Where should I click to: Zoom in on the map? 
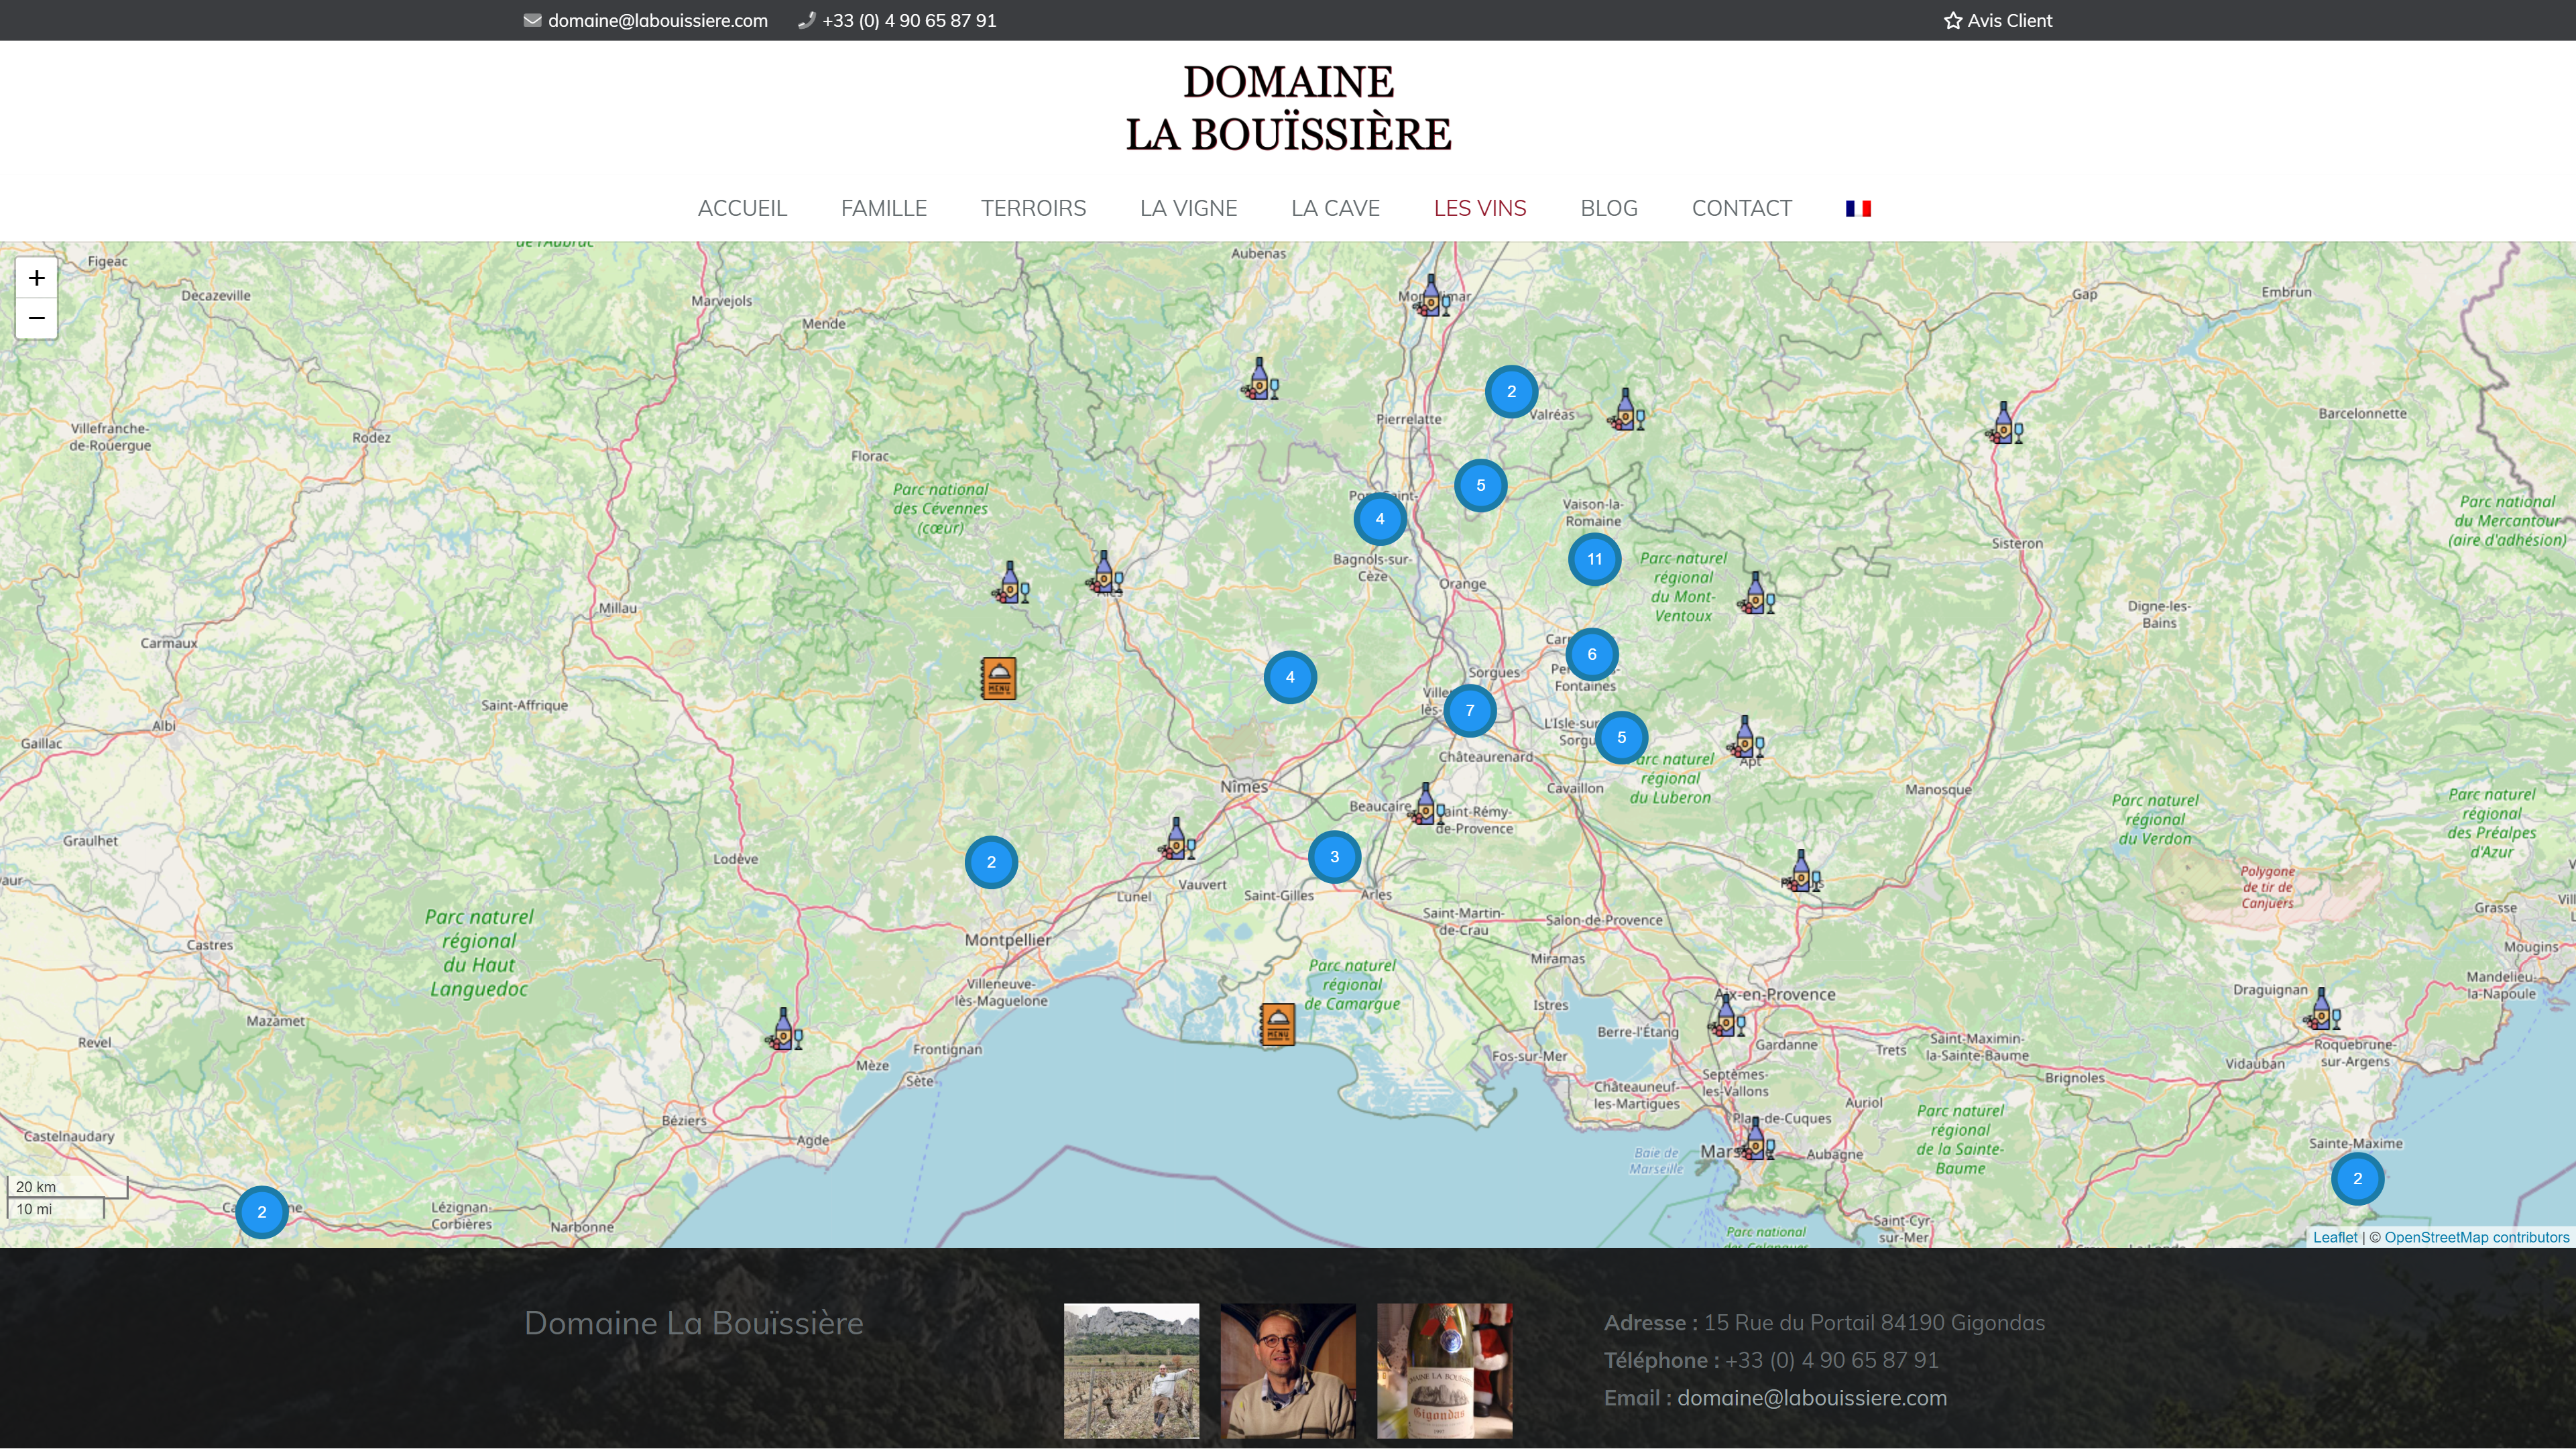pyautogui.click(x=36, y=278)
